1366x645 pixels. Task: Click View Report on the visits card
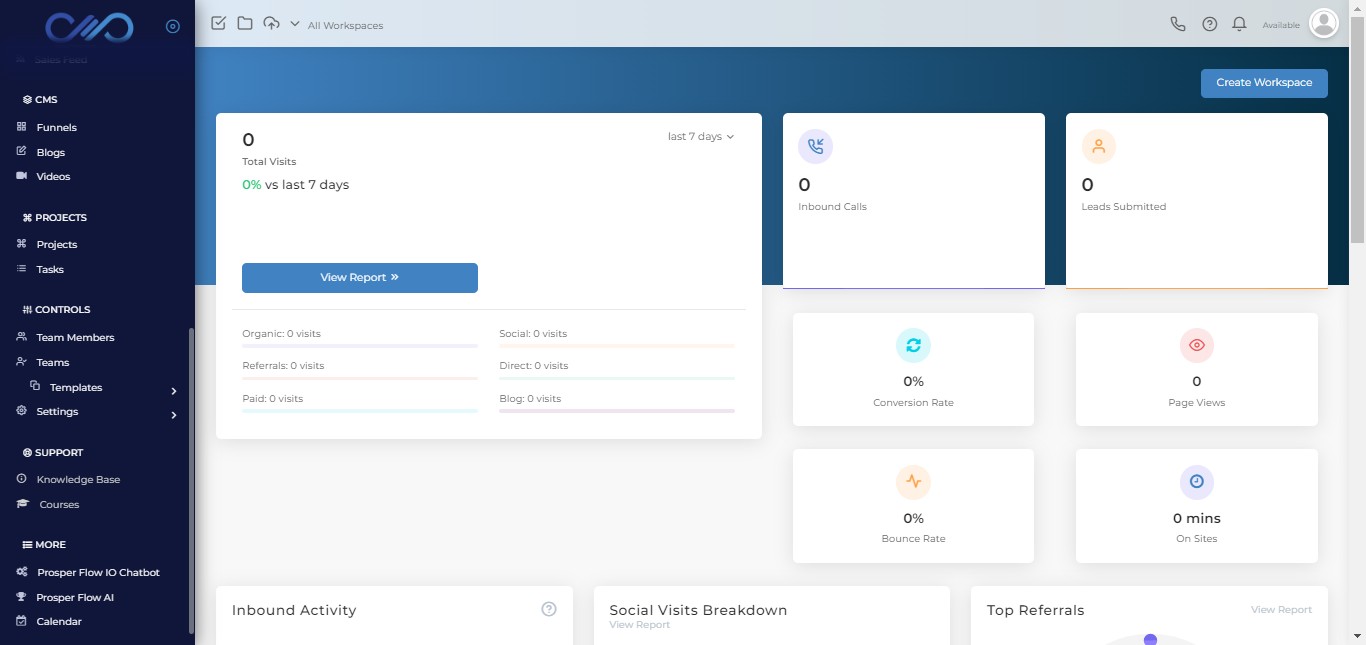(x=359, y=278)
